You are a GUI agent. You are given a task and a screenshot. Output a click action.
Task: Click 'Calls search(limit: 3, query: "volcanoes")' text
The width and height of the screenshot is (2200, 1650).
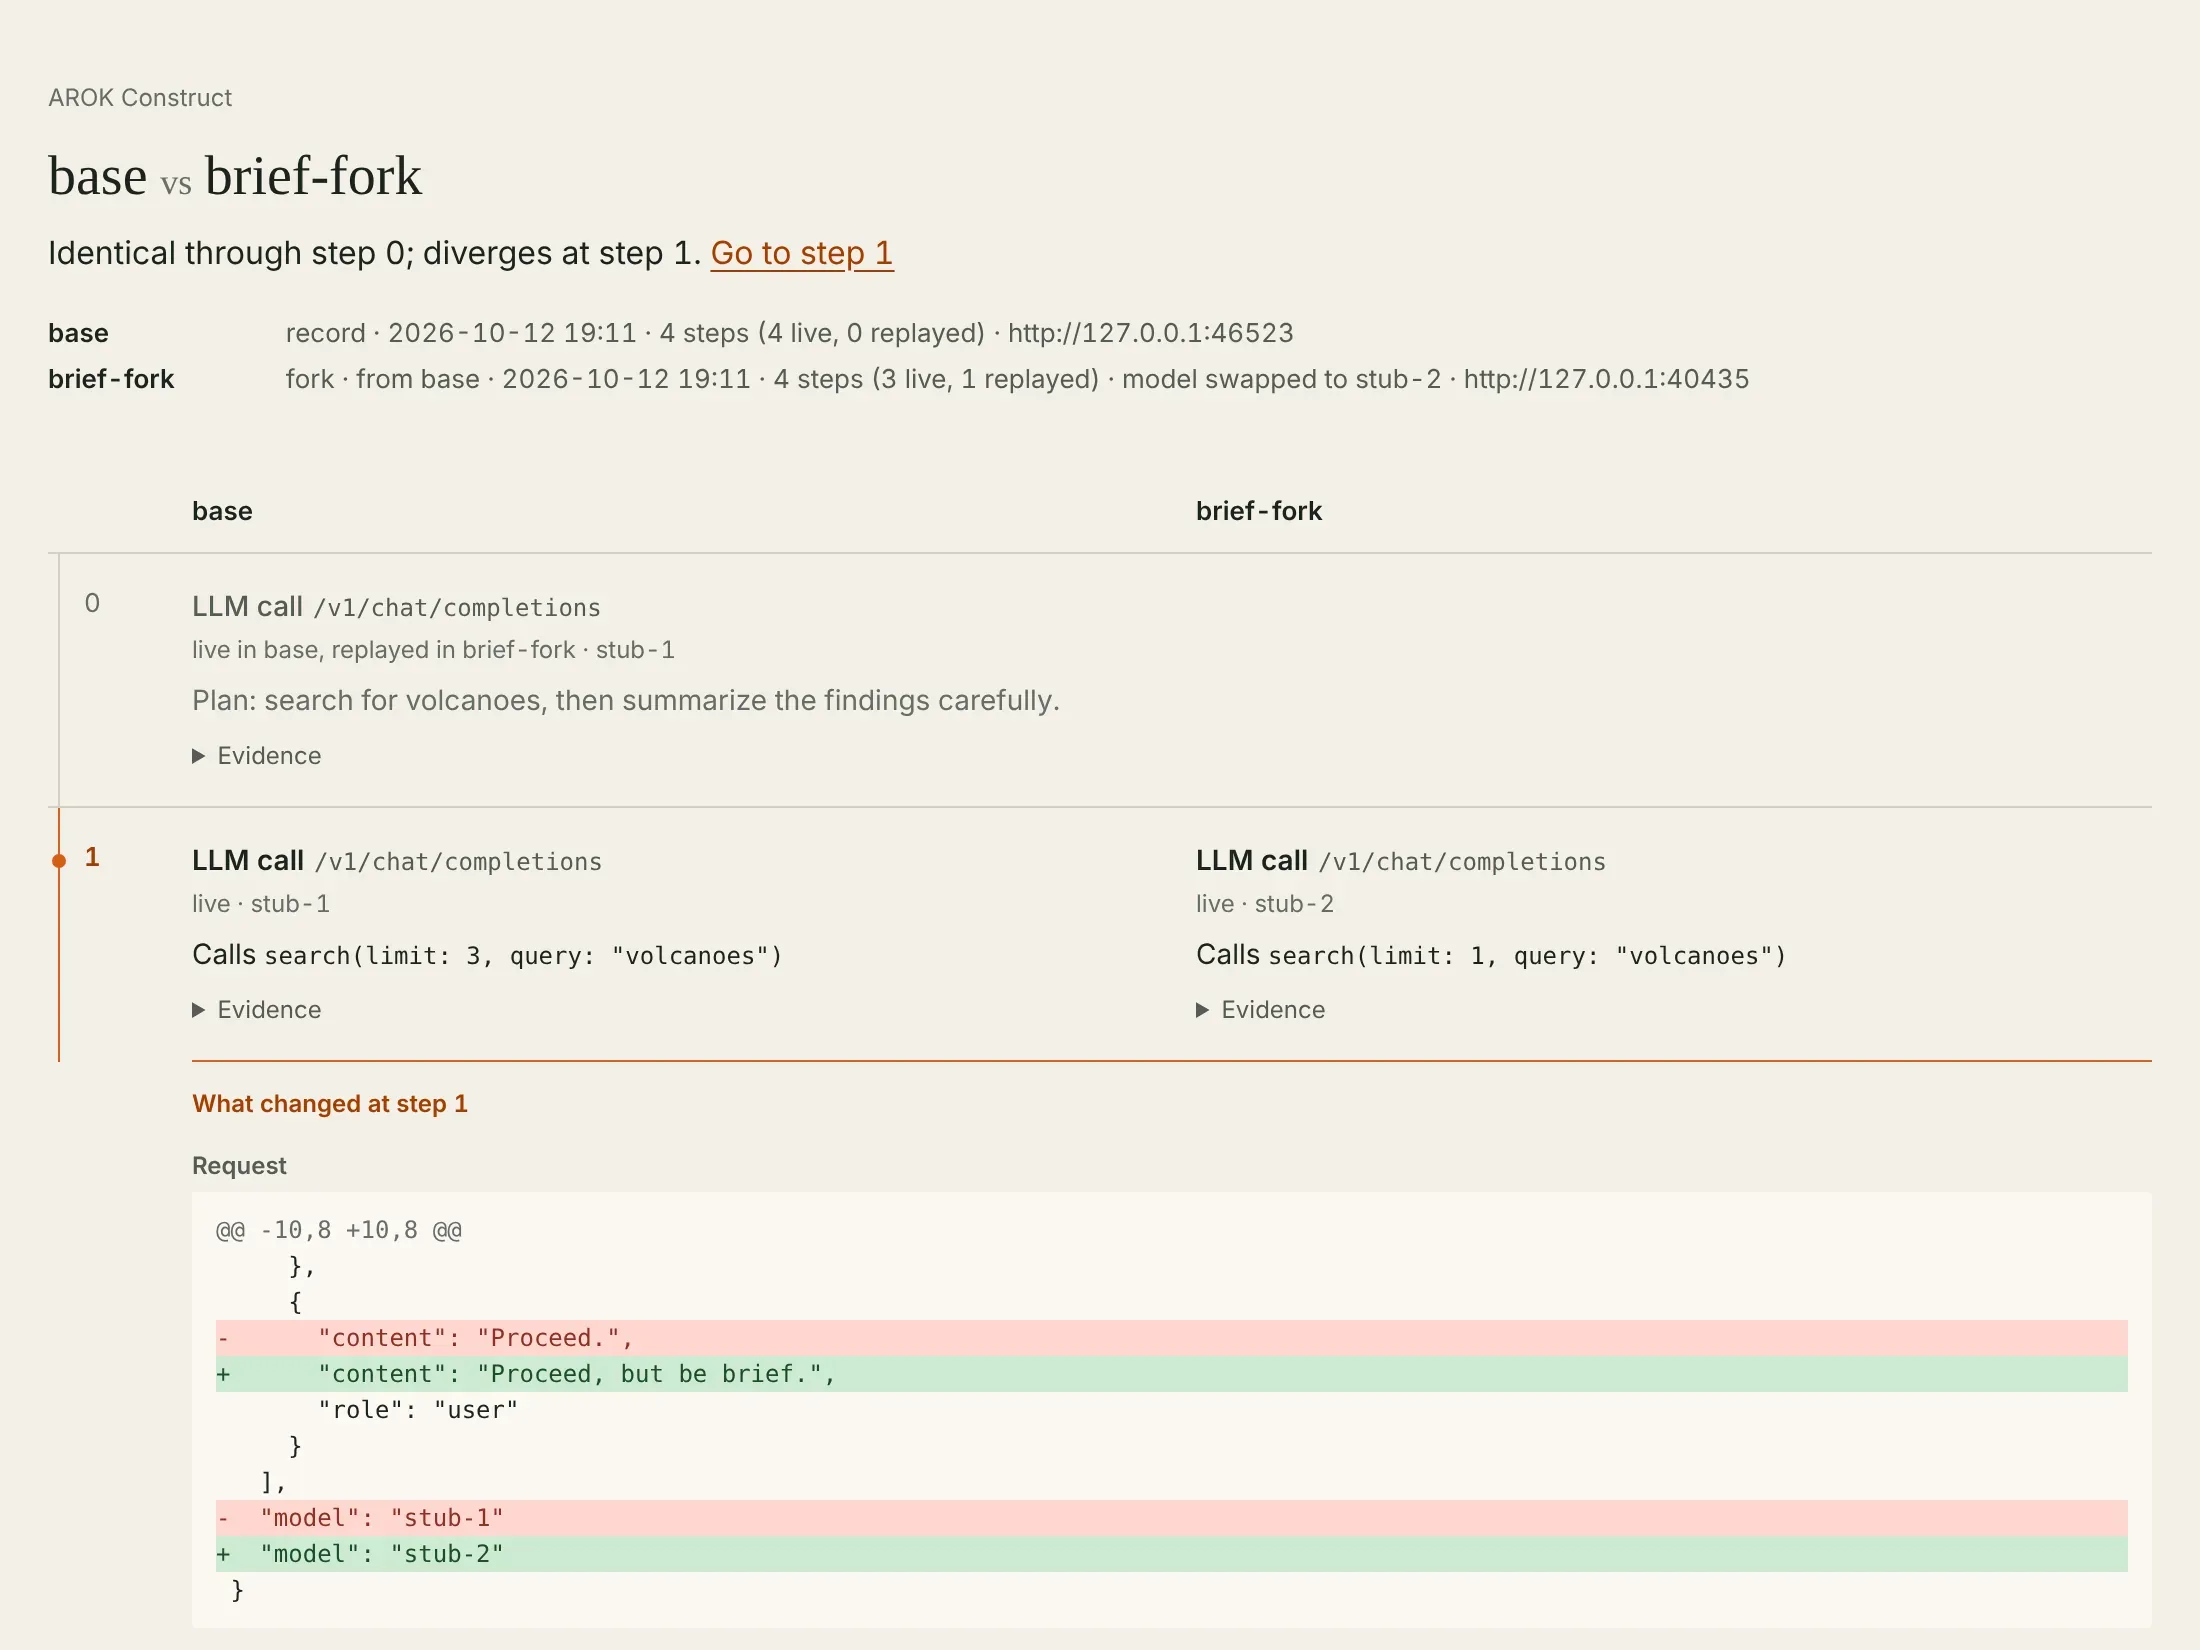click(x=487, y=955)
